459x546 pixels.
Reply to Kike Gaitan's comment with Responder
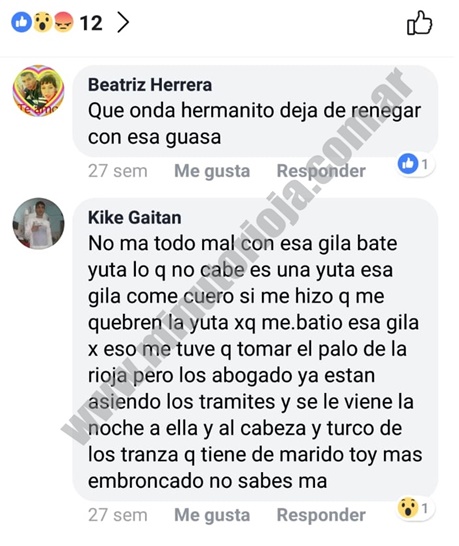point(321,515)
